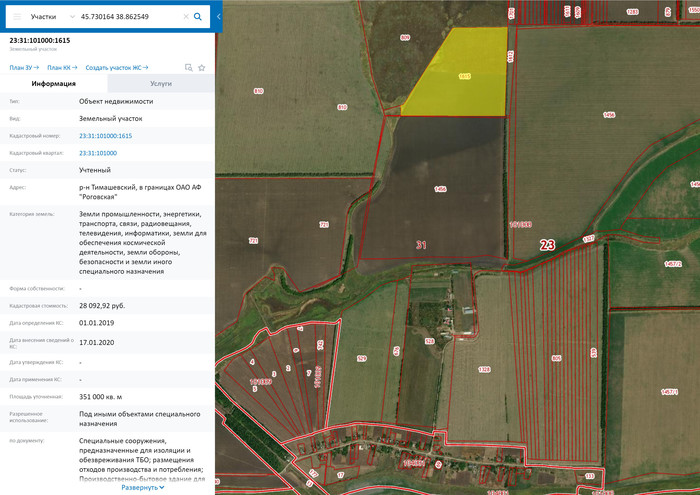Select parcel 1466 on the map
Viewport: 700px width, 495px height.
(x=440, y=188)
